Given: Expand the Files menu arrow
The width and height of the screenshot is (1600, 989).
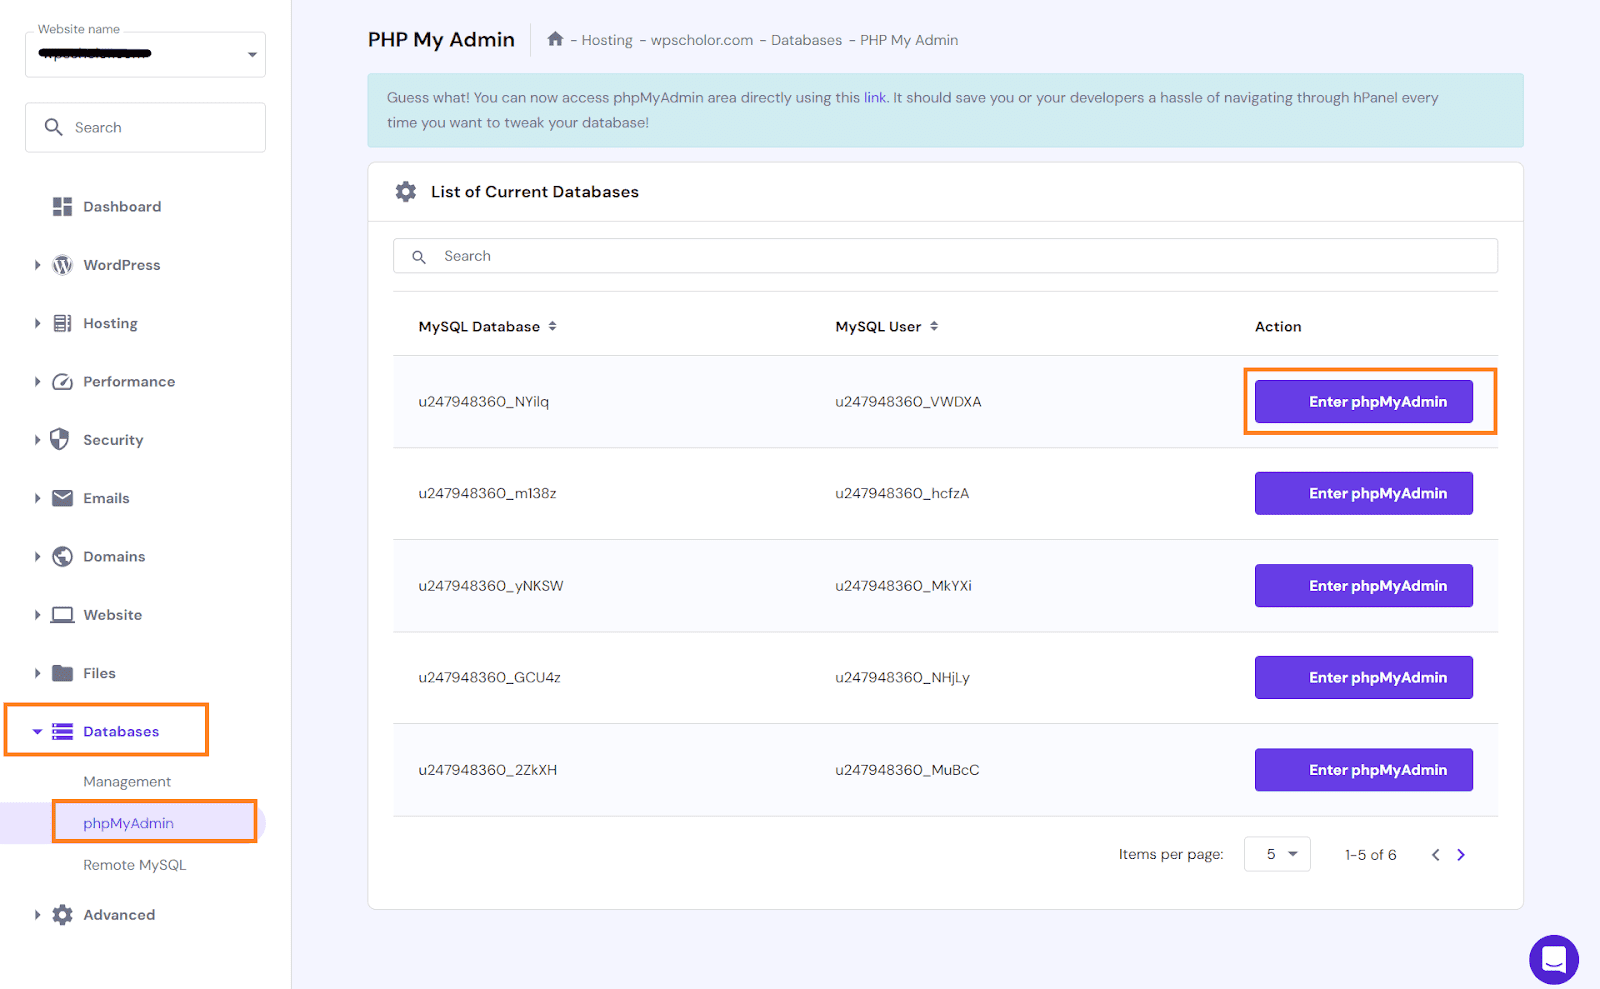Looking at the screenshot, I should pos(37,673).
